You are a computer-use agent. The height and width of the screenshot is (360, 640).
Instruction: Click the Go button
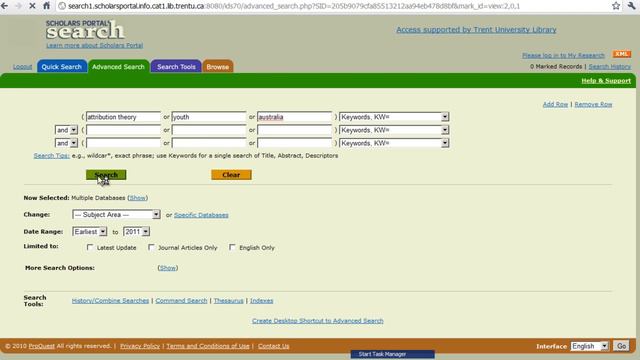pyautogui.click(x=621, y=346)
